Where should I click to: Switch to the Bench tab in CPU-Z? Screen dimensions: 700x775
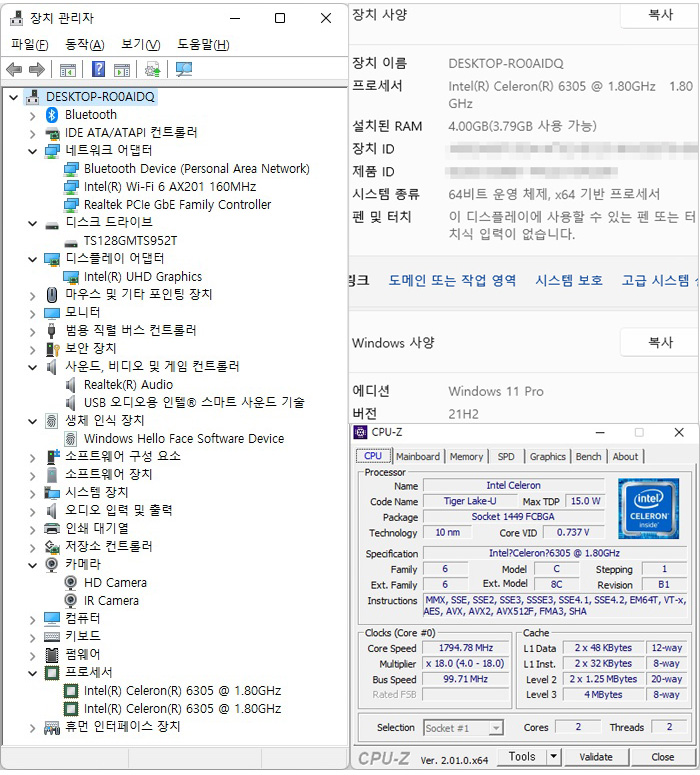pyautogui.click(x=588, y=457)
